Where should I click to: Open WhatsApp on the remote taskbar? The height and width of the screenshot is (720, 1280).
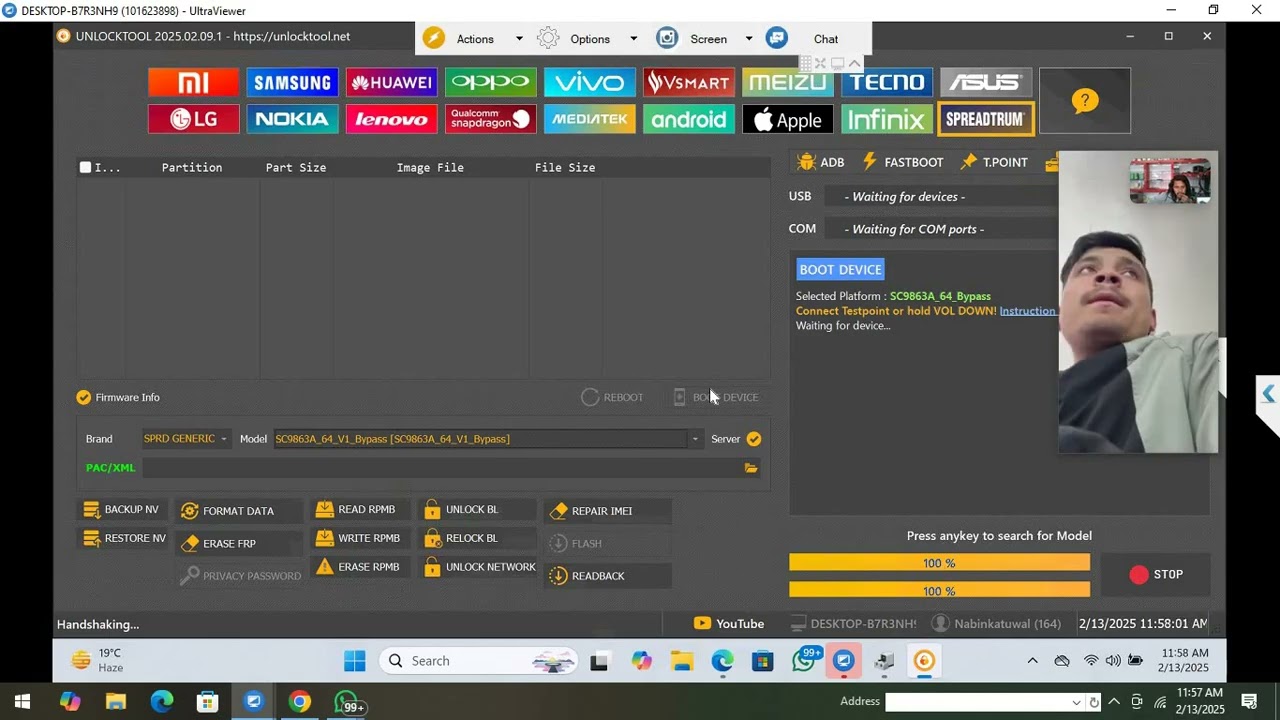tap(805, 661)
